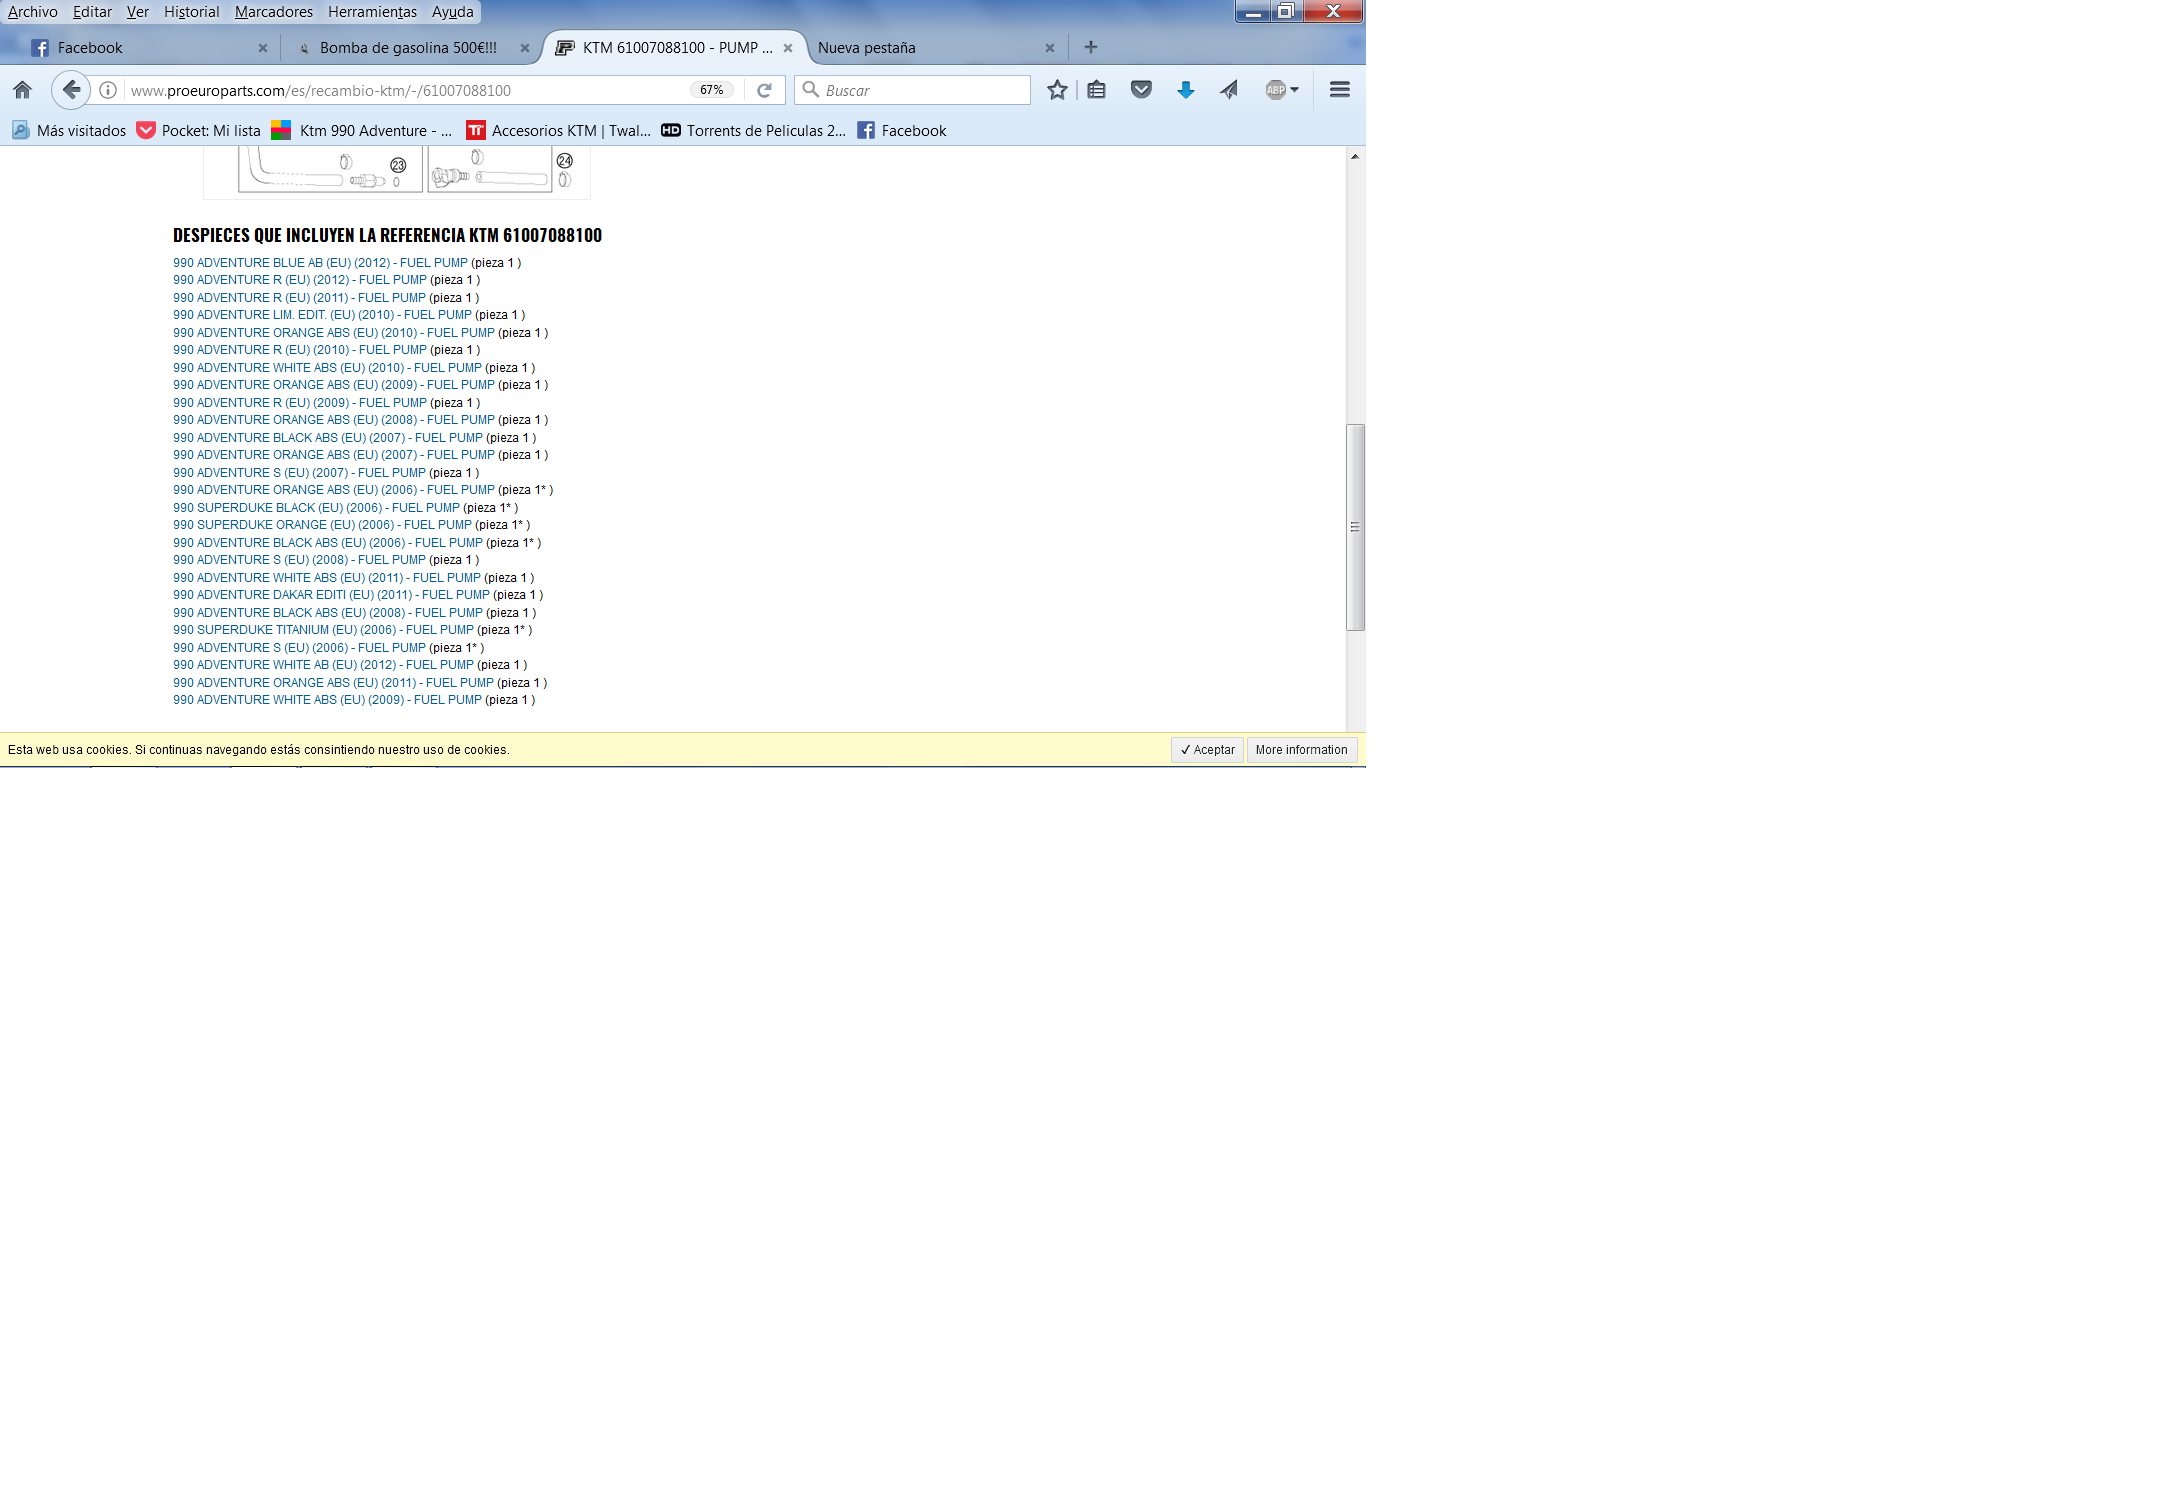
Task: Open 990 SUPERDUKE ORANGE (EU) (2006) link
Action: click(322, 525)
